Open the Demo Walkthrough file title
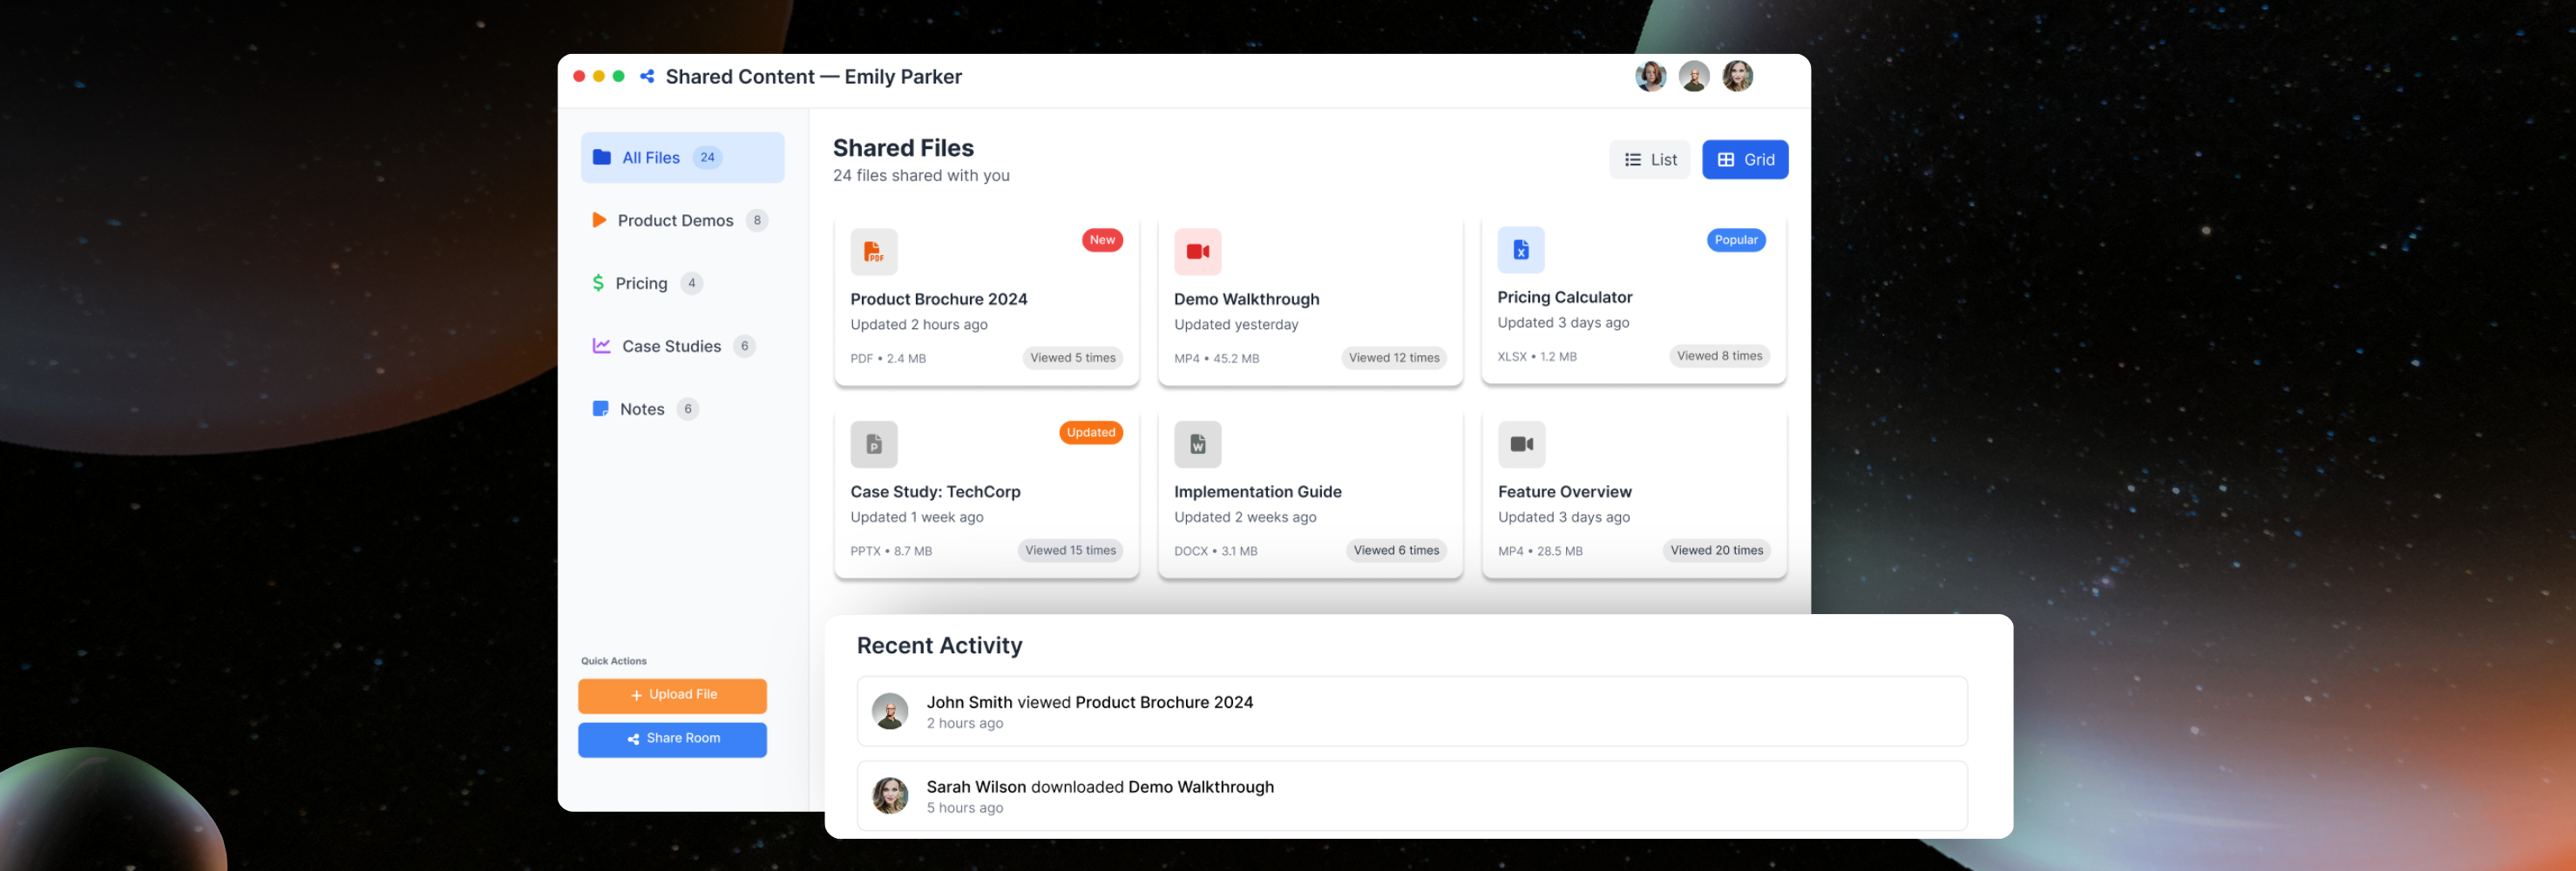The width and height of the screenshot is (2576, 871). click(x=1246, y=299)
